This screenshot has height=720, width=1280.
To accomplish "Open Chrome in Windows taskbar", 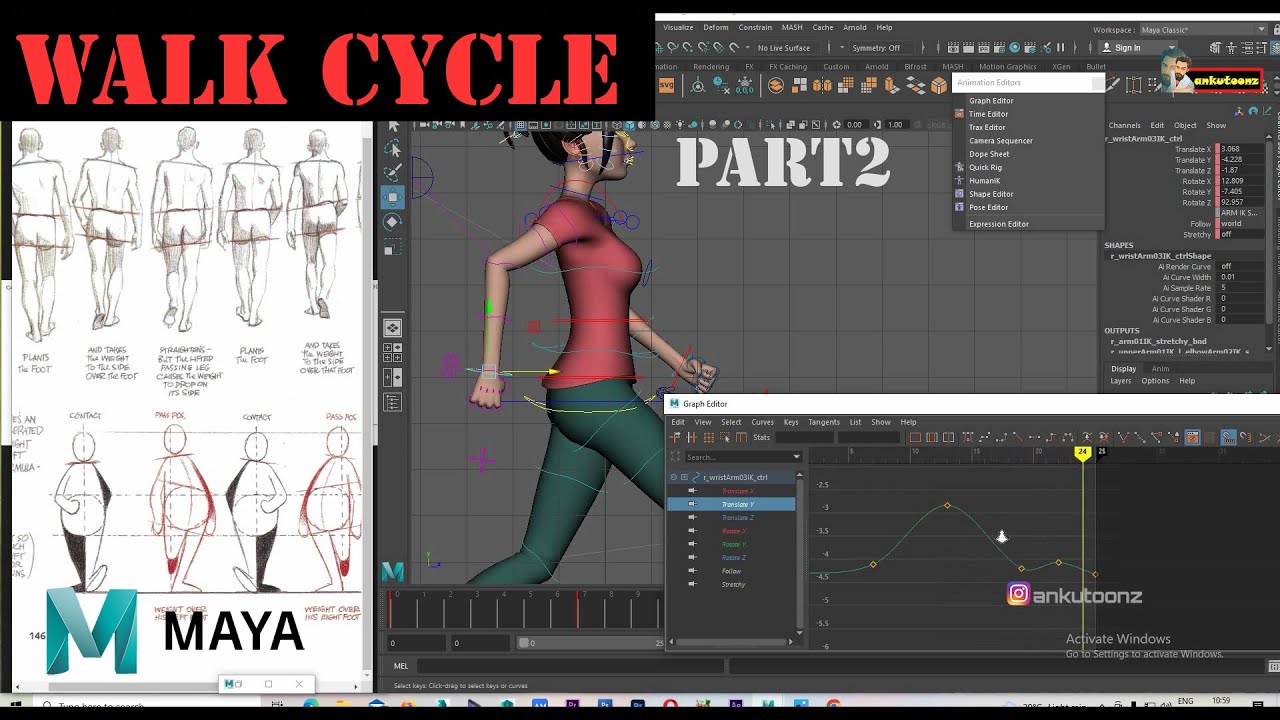I will pos(834,705).
